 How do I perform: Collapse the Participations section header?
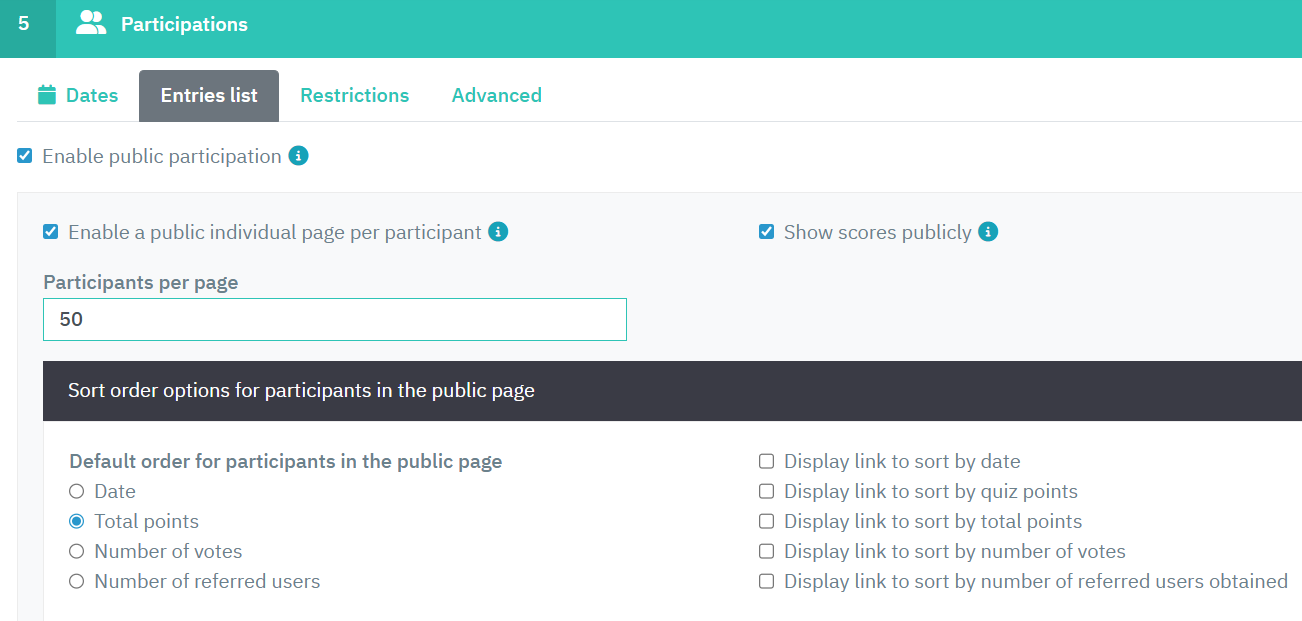(184, 24)
